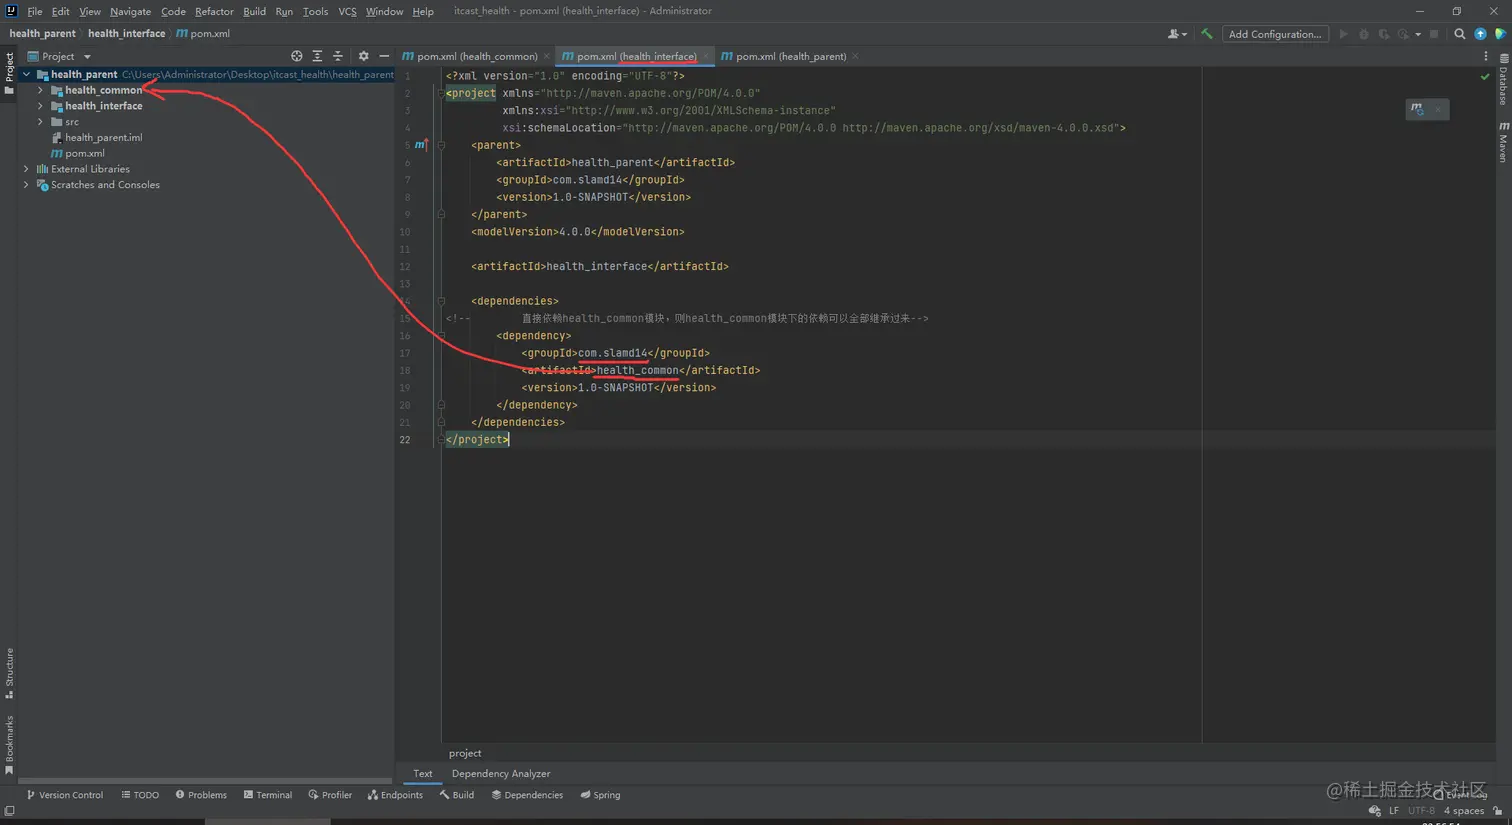Click the Load Maven Changes floating icon
The width and height of the screenshot is (1512, 825).
[1417, 109]
